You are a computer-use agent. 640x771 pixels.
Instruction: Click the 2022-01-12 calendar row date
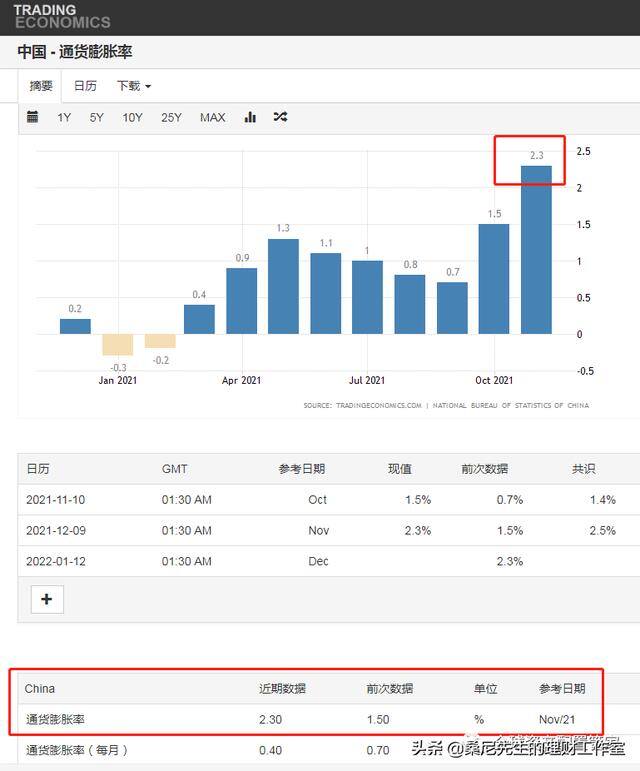click(x=56, y=561)
